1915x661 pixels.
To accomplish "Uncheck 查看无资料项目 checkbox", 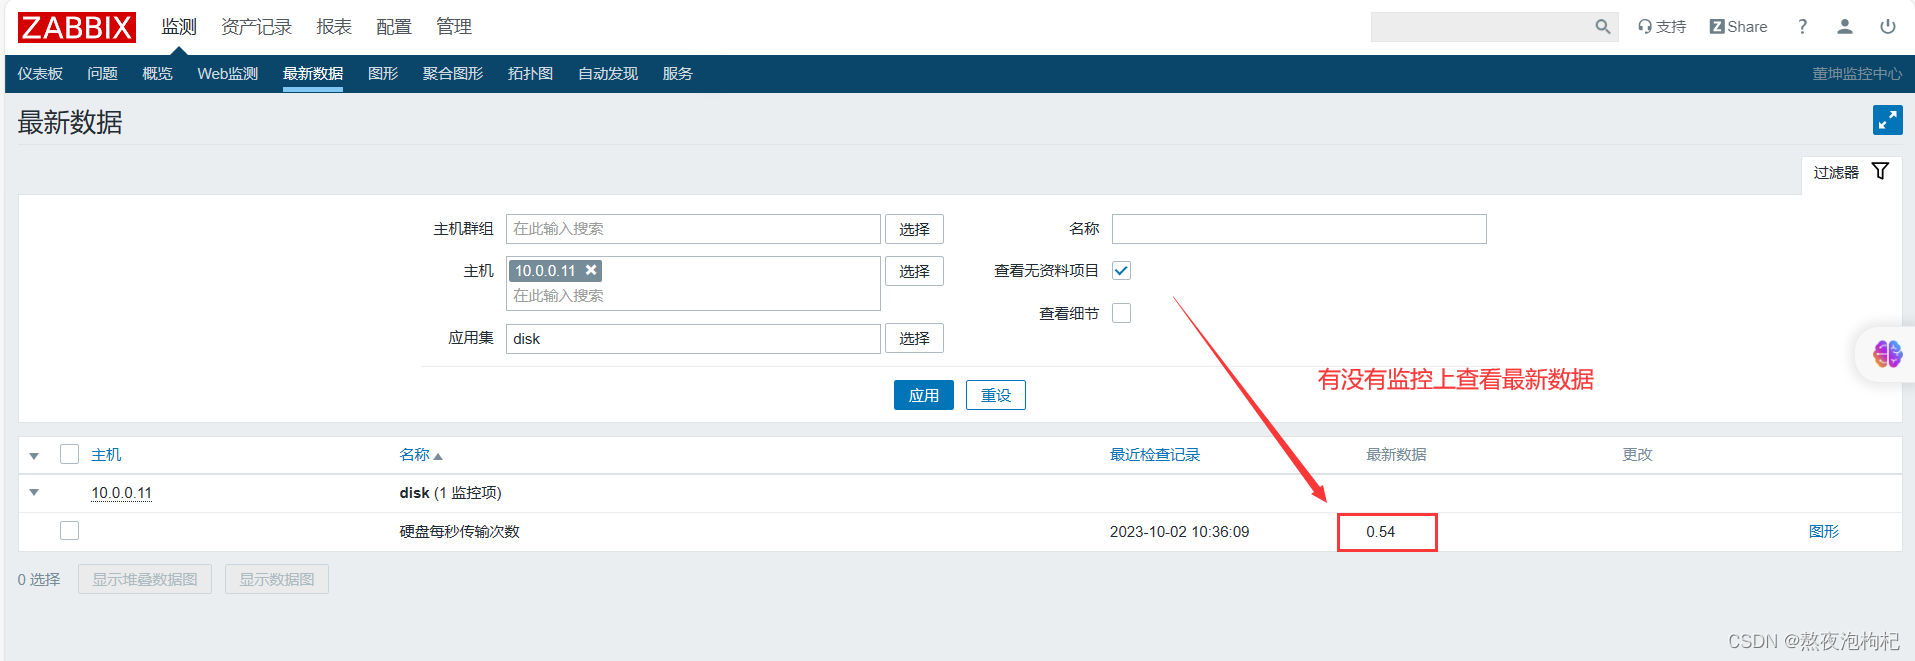I will point(1121,271).
